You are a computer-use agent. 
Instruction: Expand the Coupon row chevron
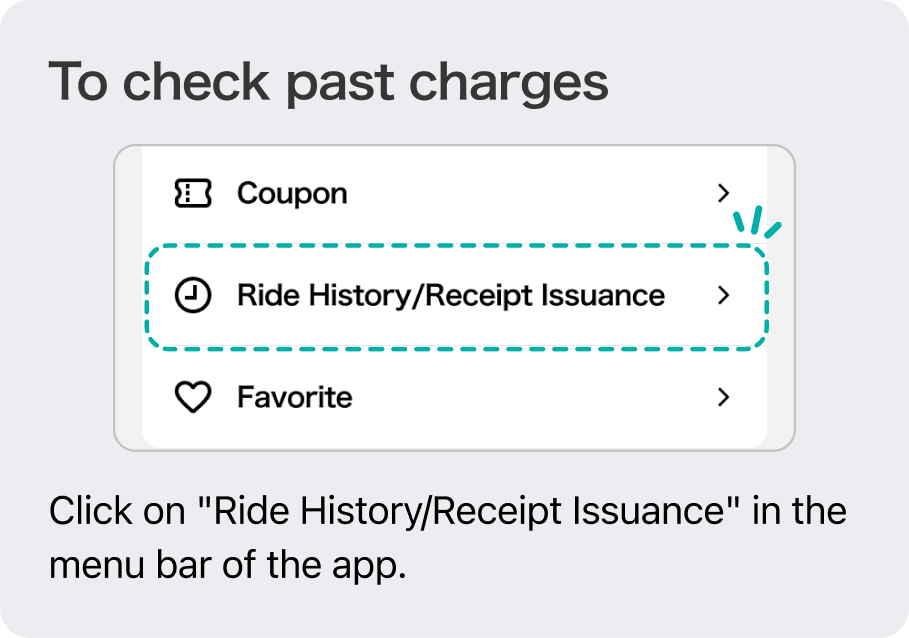coord(723,193)
